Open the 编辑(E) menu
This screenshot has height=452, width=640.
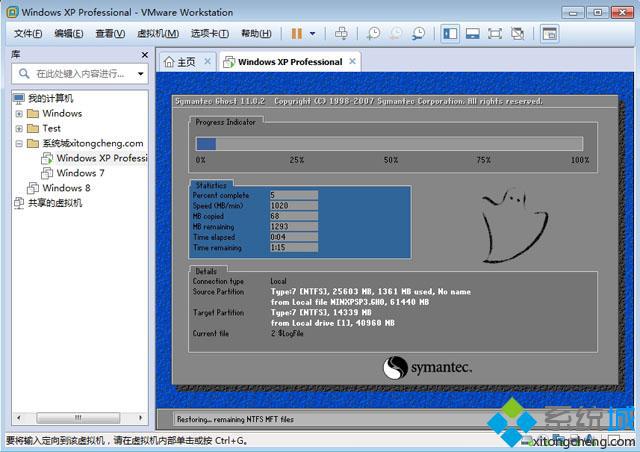click(69, 33)
